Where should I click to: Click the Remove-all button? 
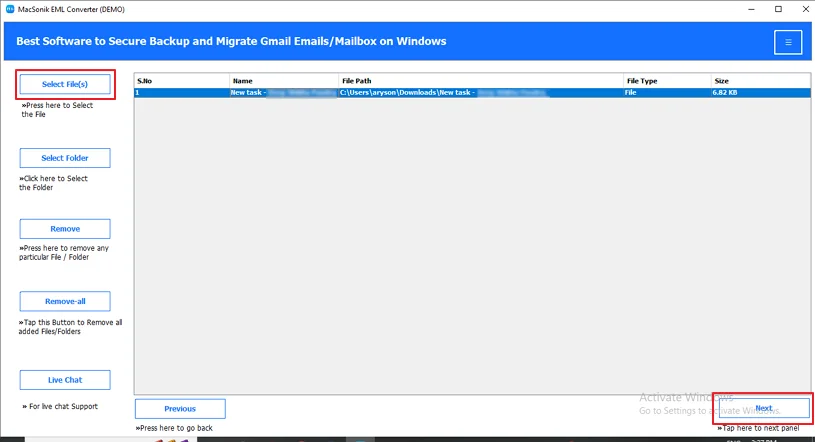click(x=65, y=301)
